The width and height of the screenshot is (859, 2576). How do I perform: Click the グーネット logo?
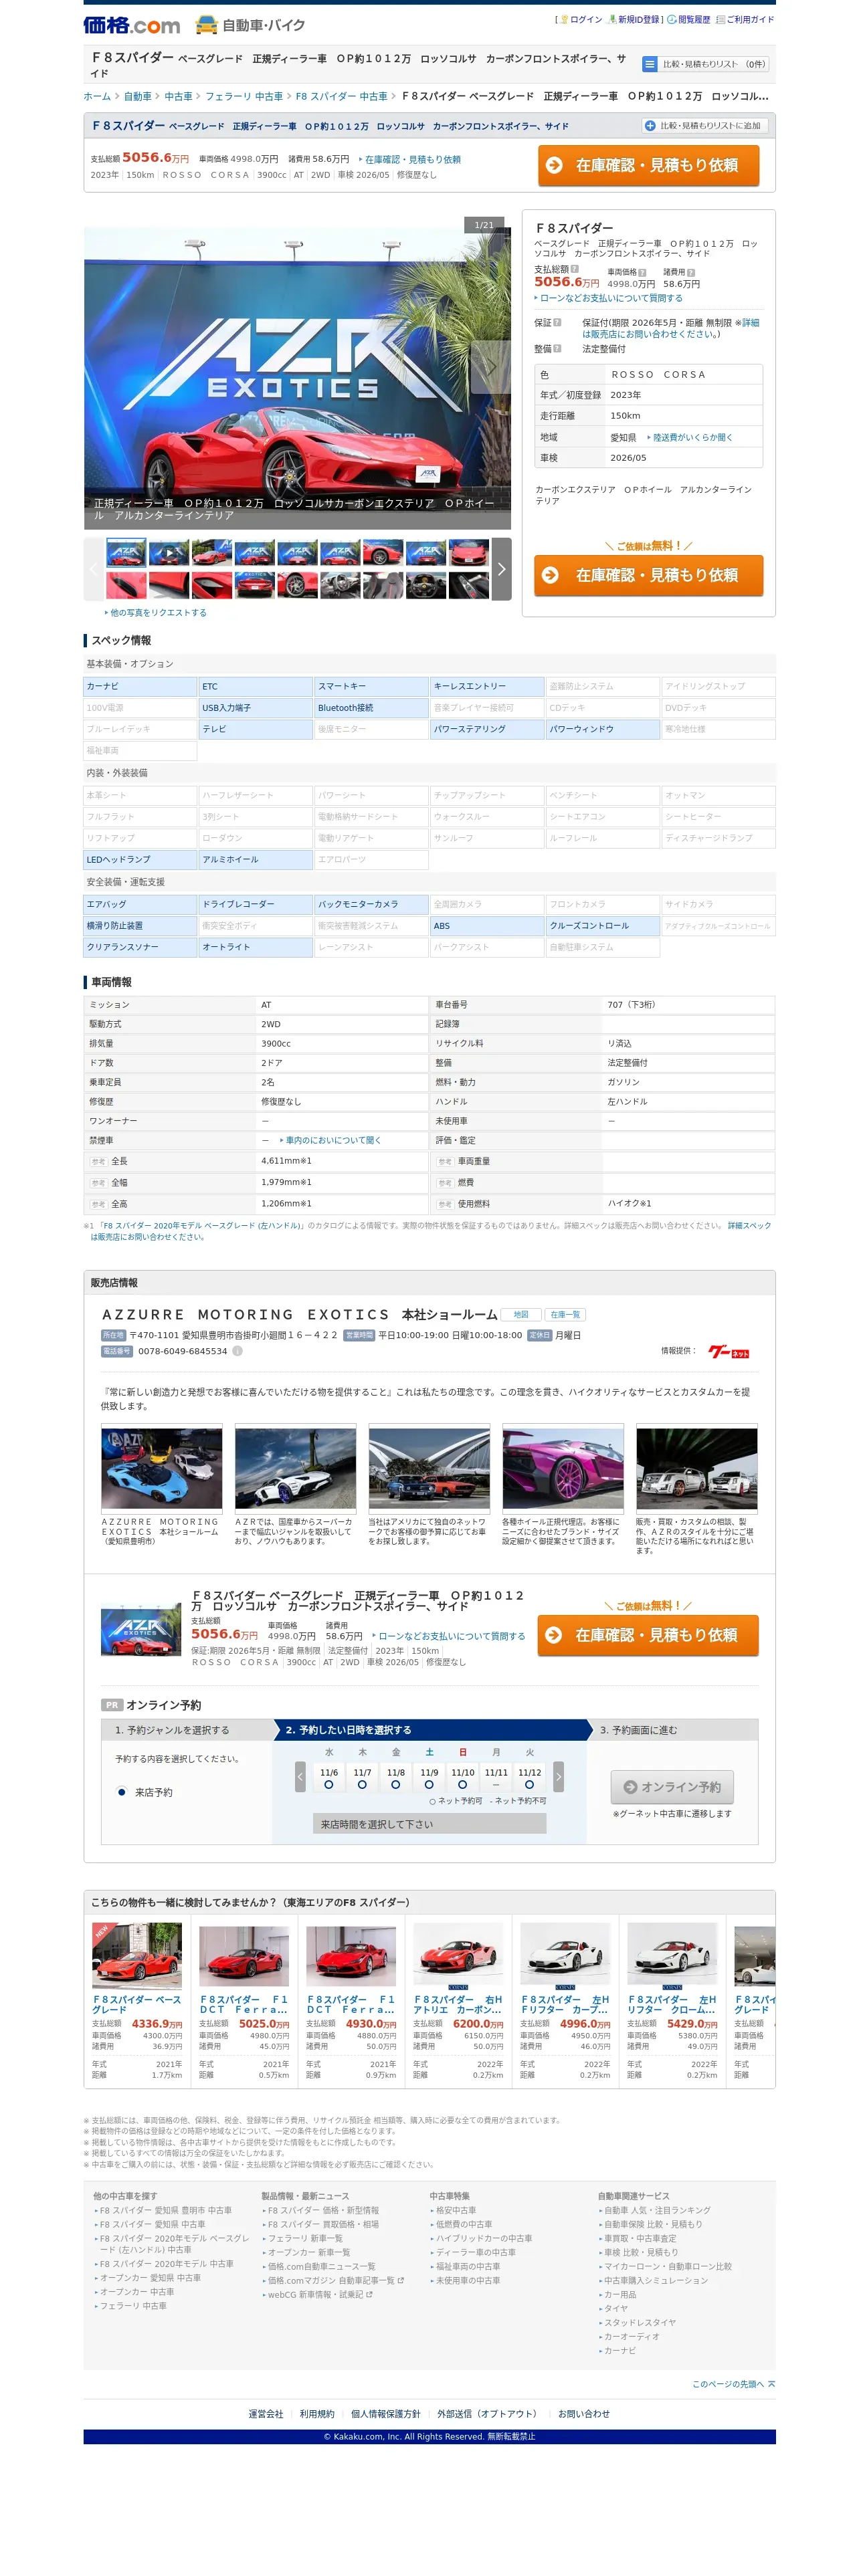point(728,1351)
